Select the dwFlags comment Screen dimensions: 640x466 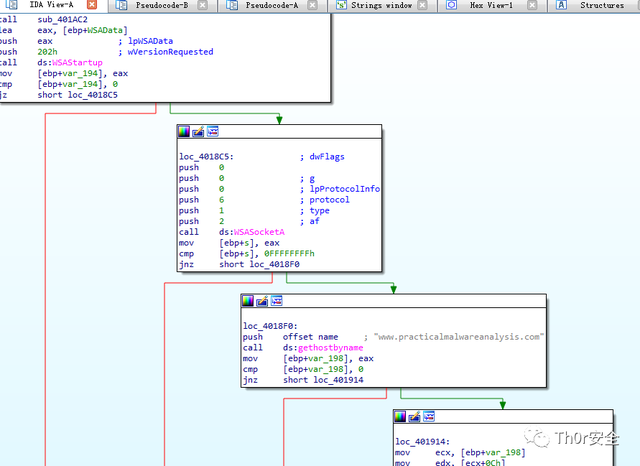point(327,157)
